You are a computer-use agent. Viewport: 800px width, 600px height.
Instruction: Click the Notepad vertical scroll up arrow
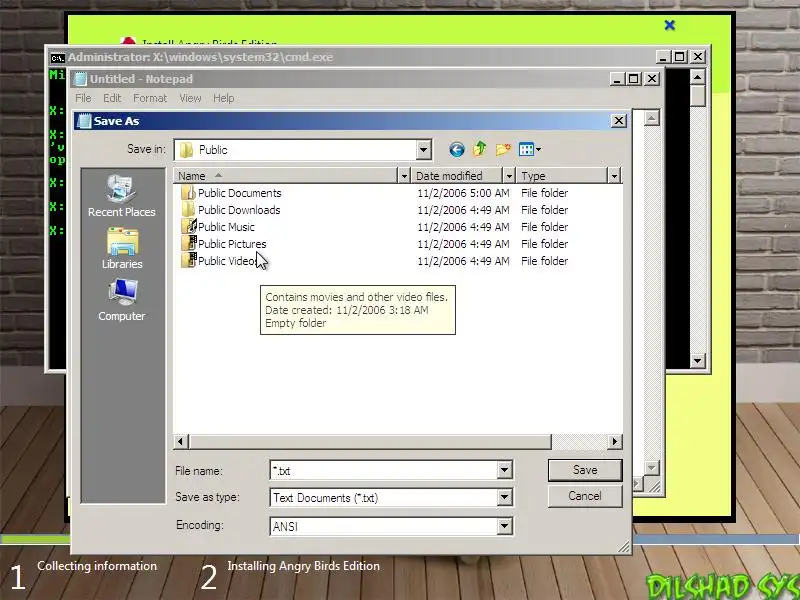coord(652,118)
